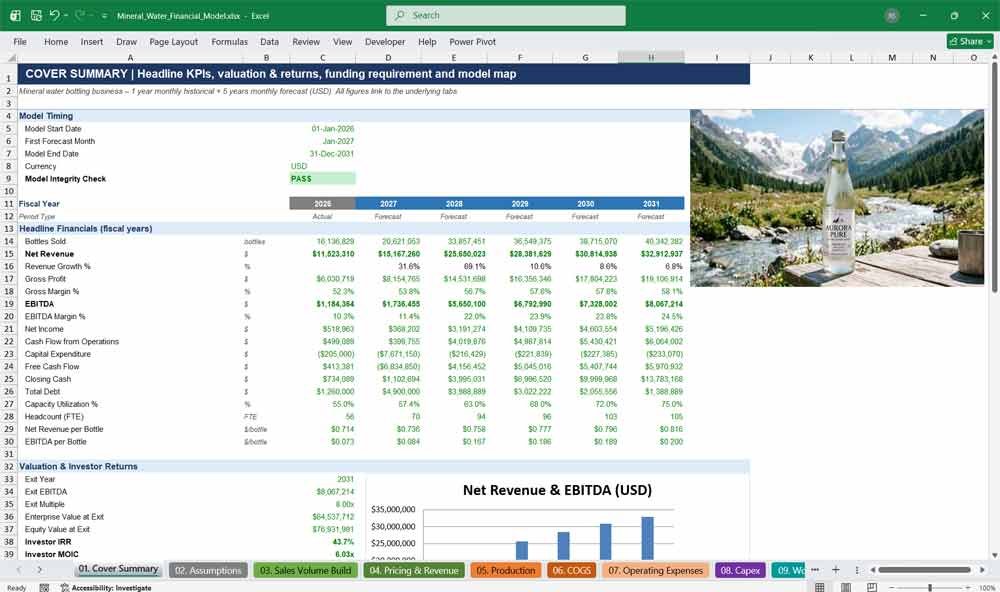Open the File menu

pos(20,41)
